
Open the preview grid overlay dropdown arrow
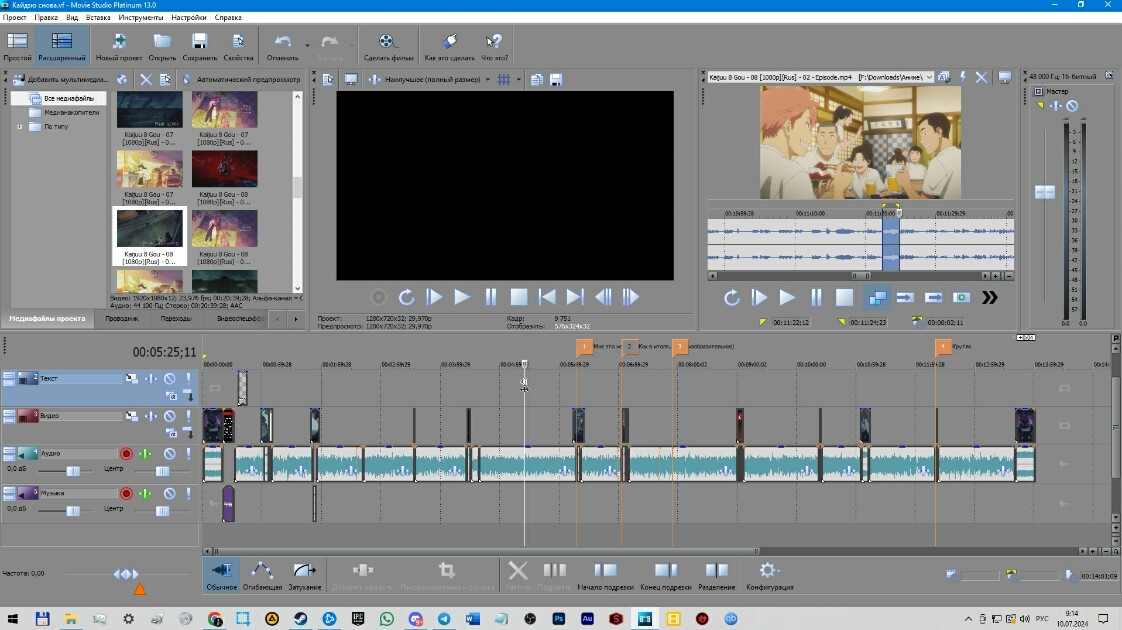point(519,79)
